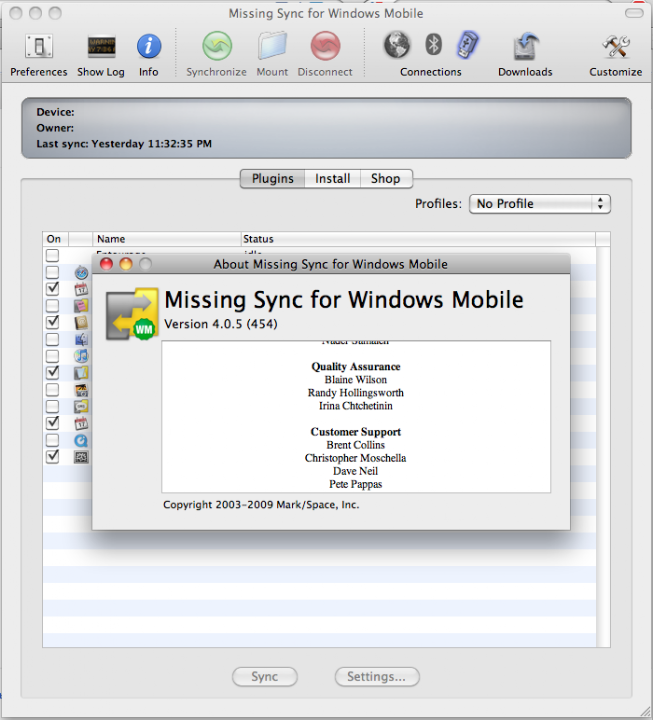The height and width of the screenshot is (720, 653).
Task: Select the folder sync plugin icon
Action: coord(81,373)
